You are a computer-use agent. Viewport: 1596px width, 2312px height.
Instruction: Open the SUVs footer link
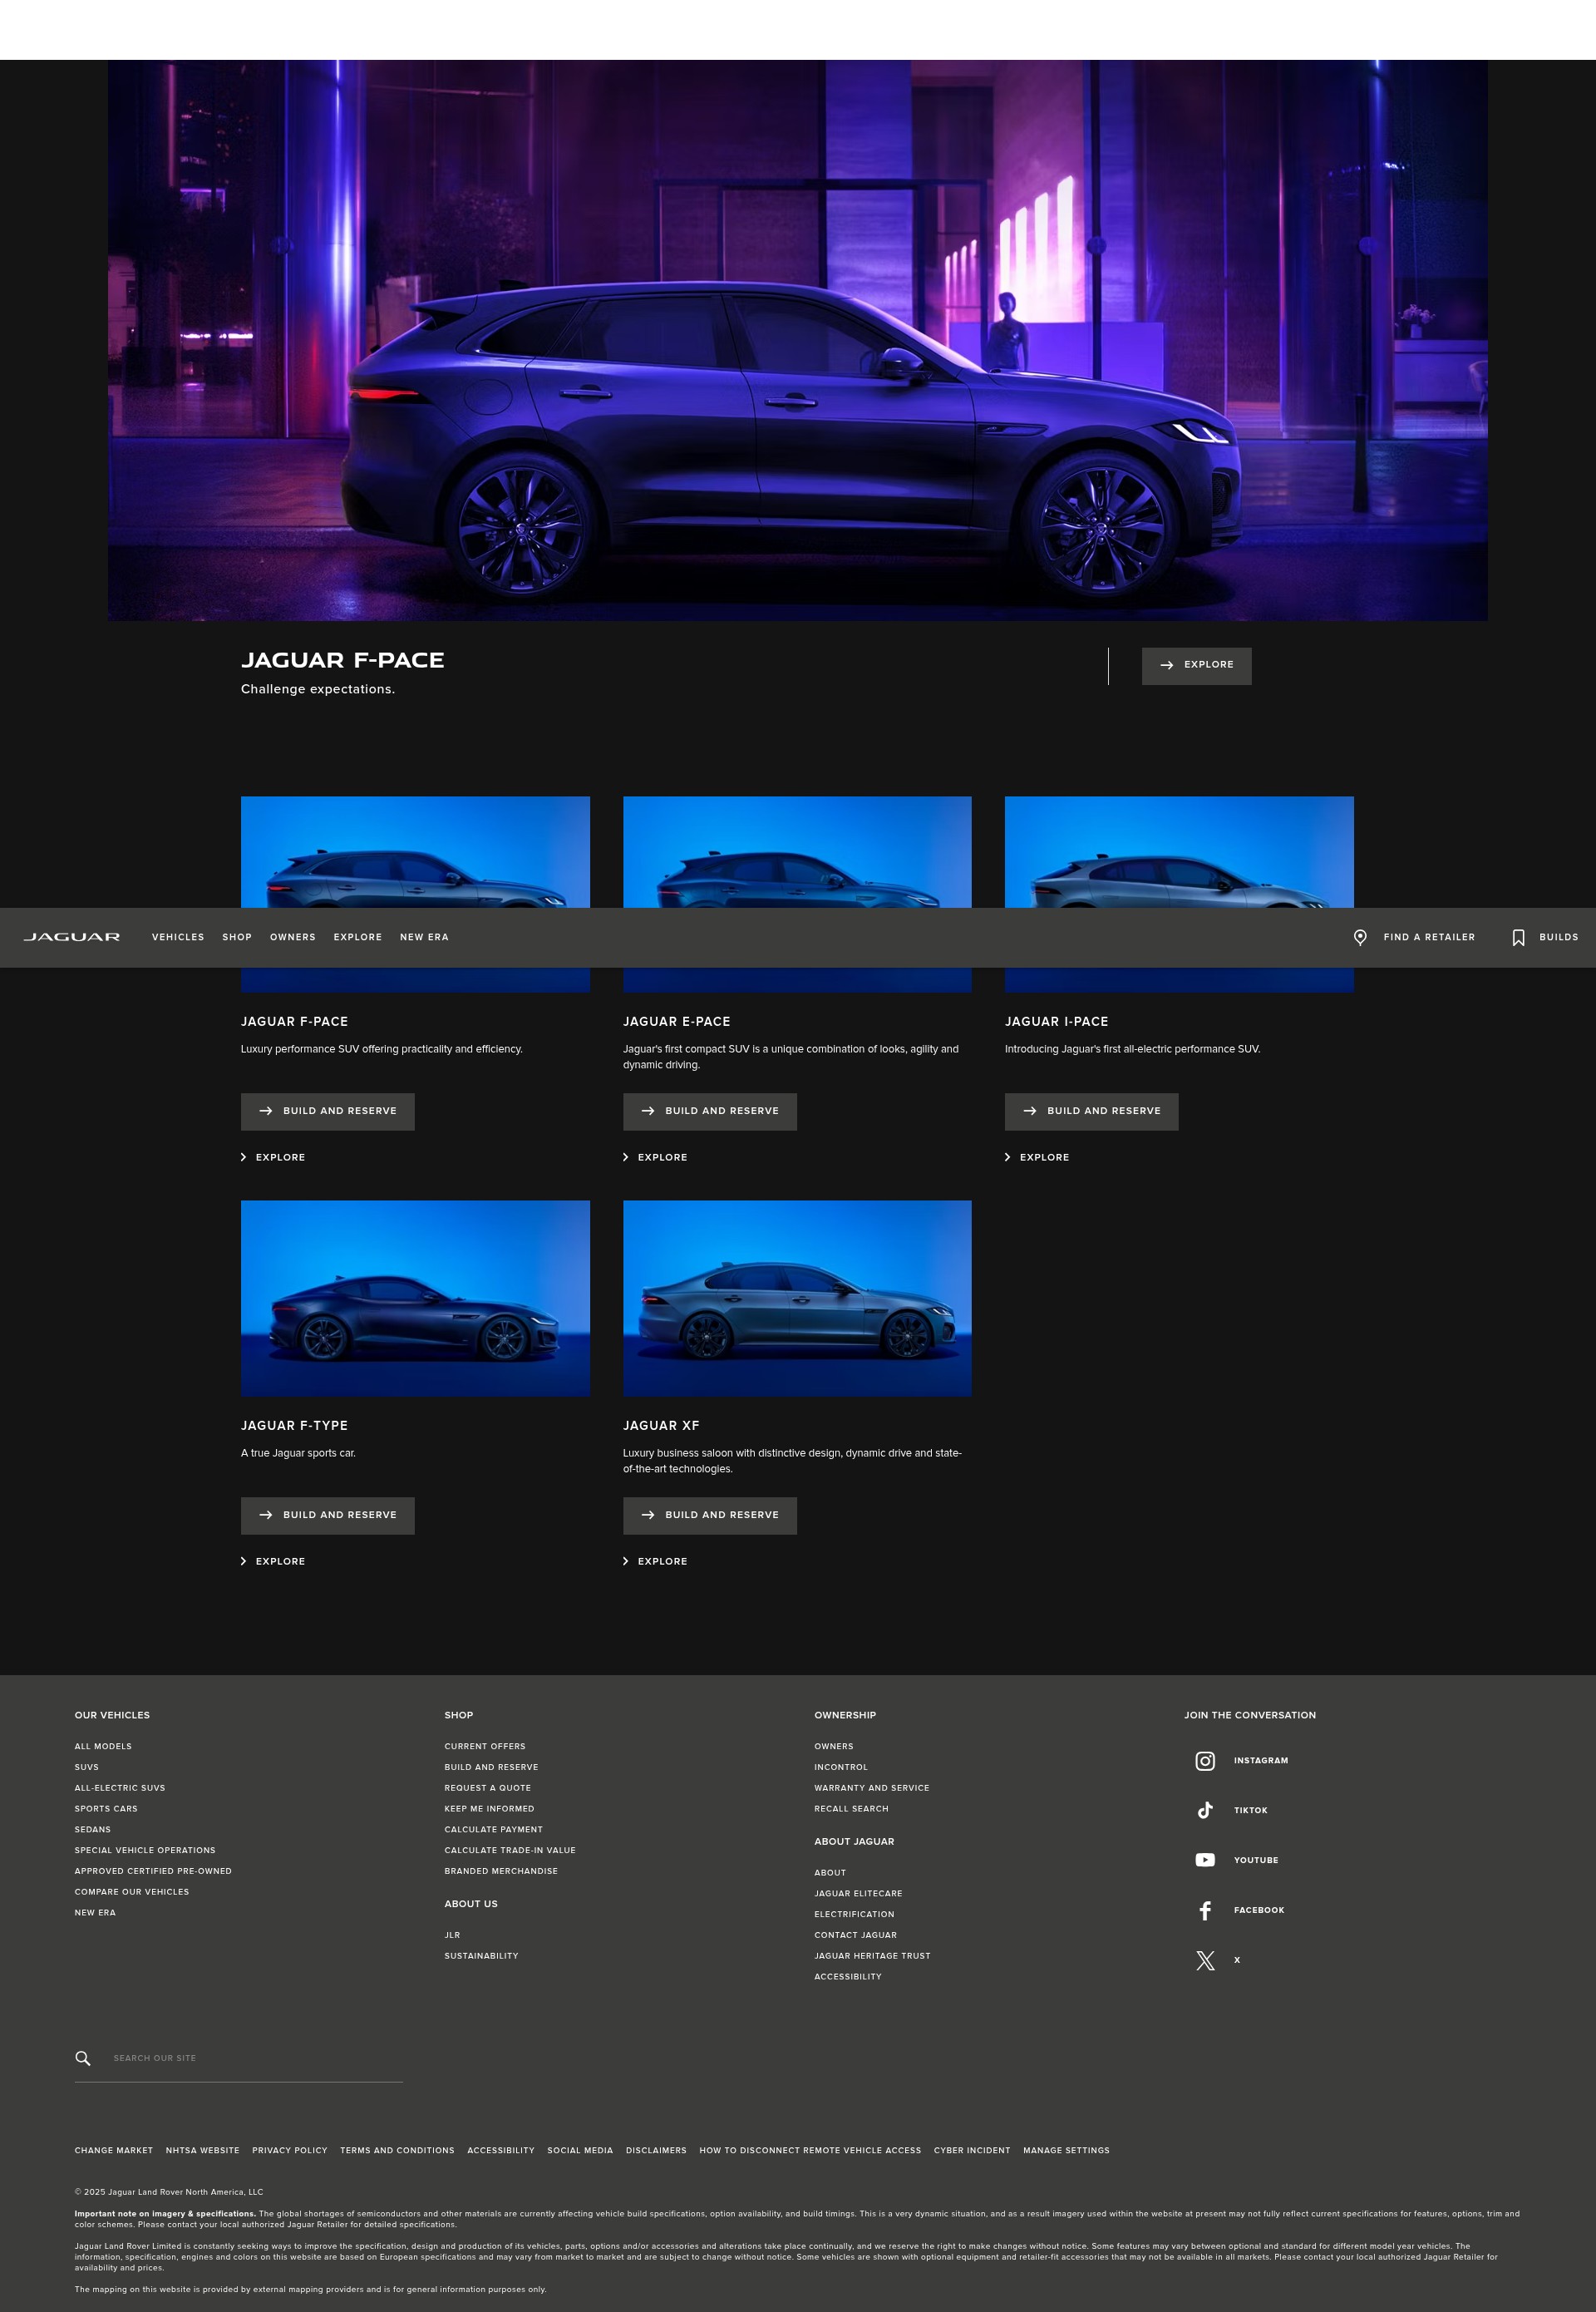coord(87,1767)
